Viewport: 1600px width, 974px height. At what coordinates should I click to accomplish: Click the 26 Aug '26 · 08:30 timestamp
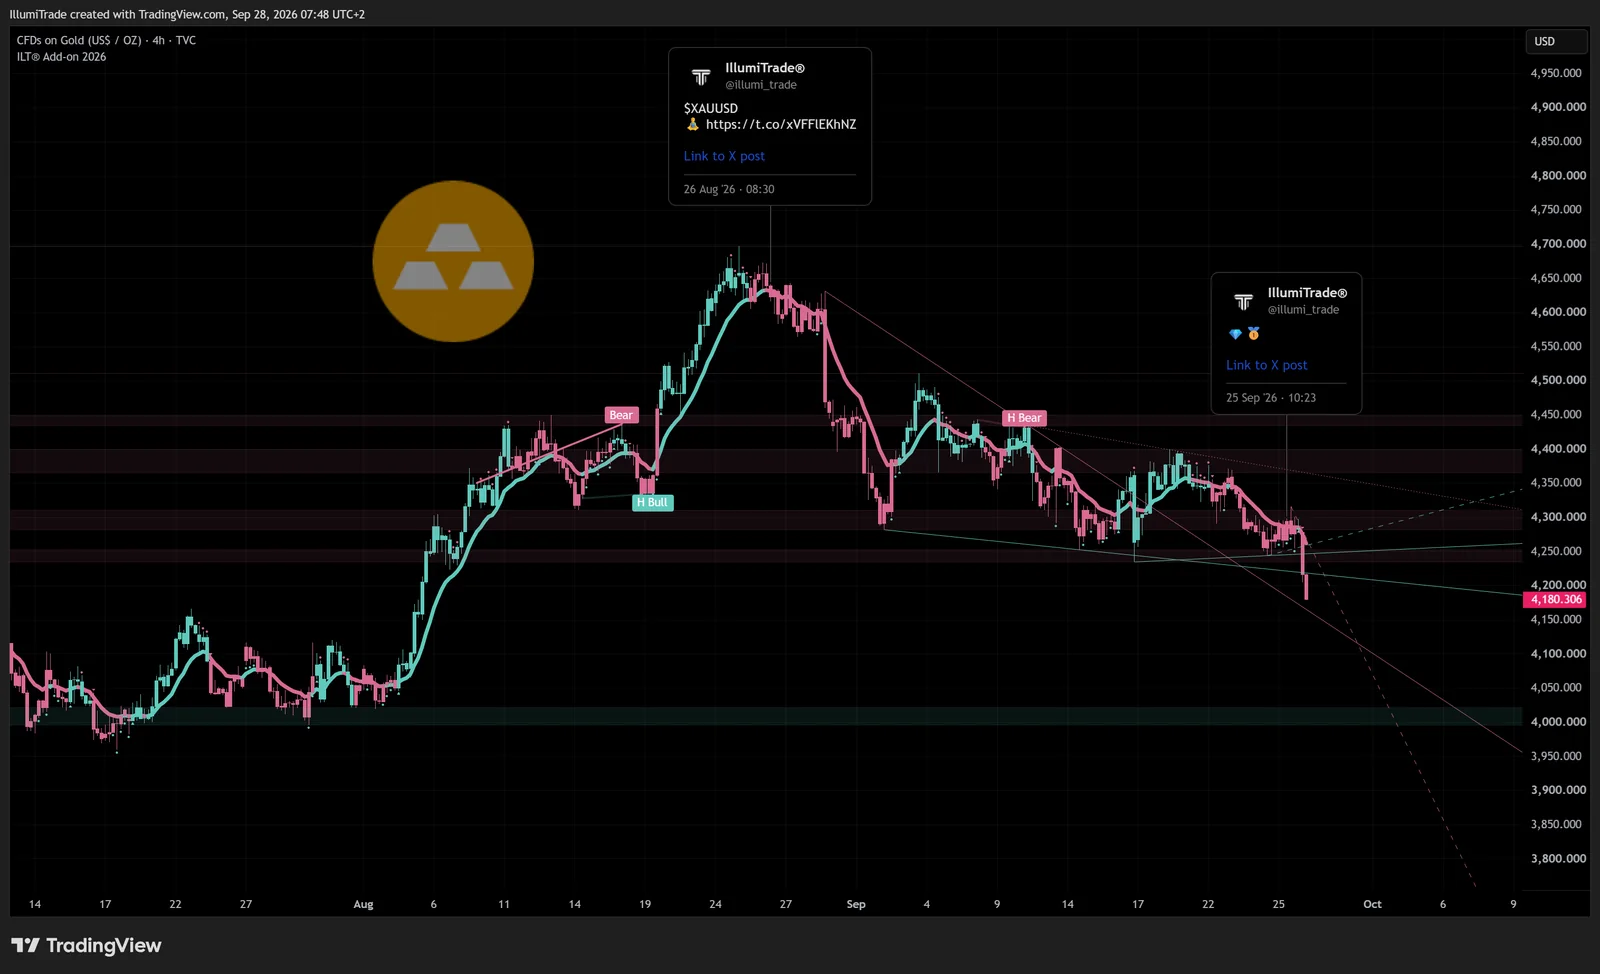728,189
